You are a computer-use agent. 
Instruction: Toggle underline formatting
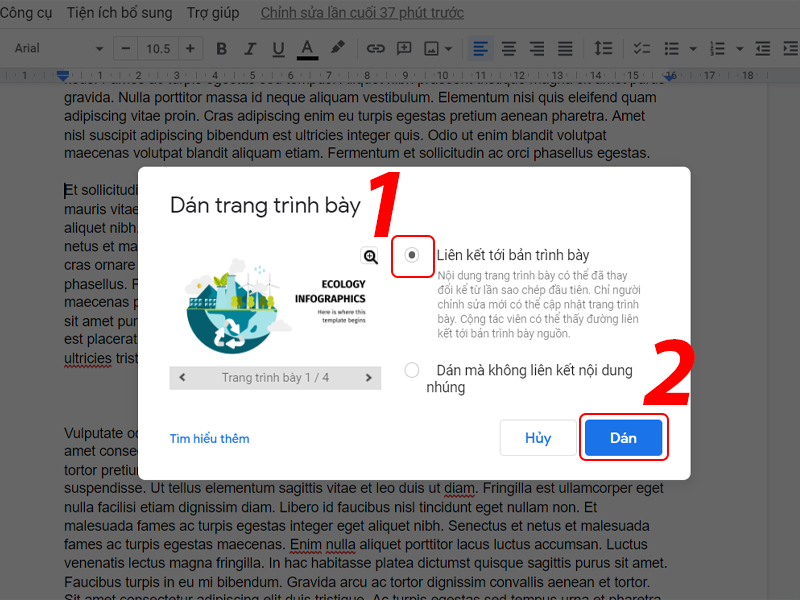pos(277,48)
